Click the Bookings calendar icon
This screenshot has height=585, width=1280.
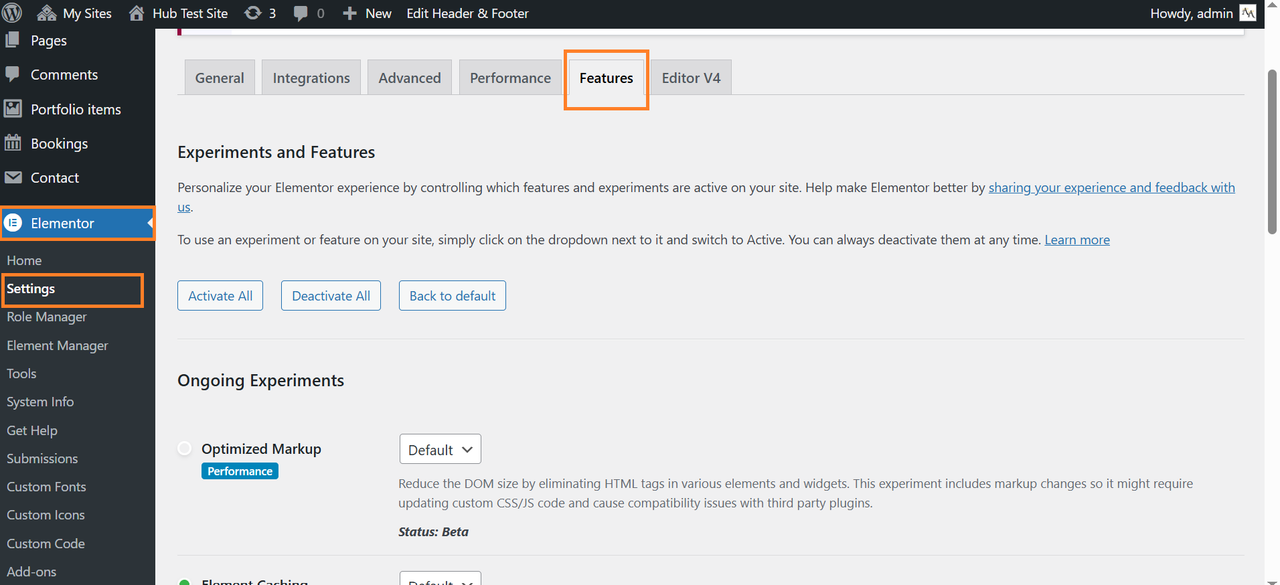point(13,143)
